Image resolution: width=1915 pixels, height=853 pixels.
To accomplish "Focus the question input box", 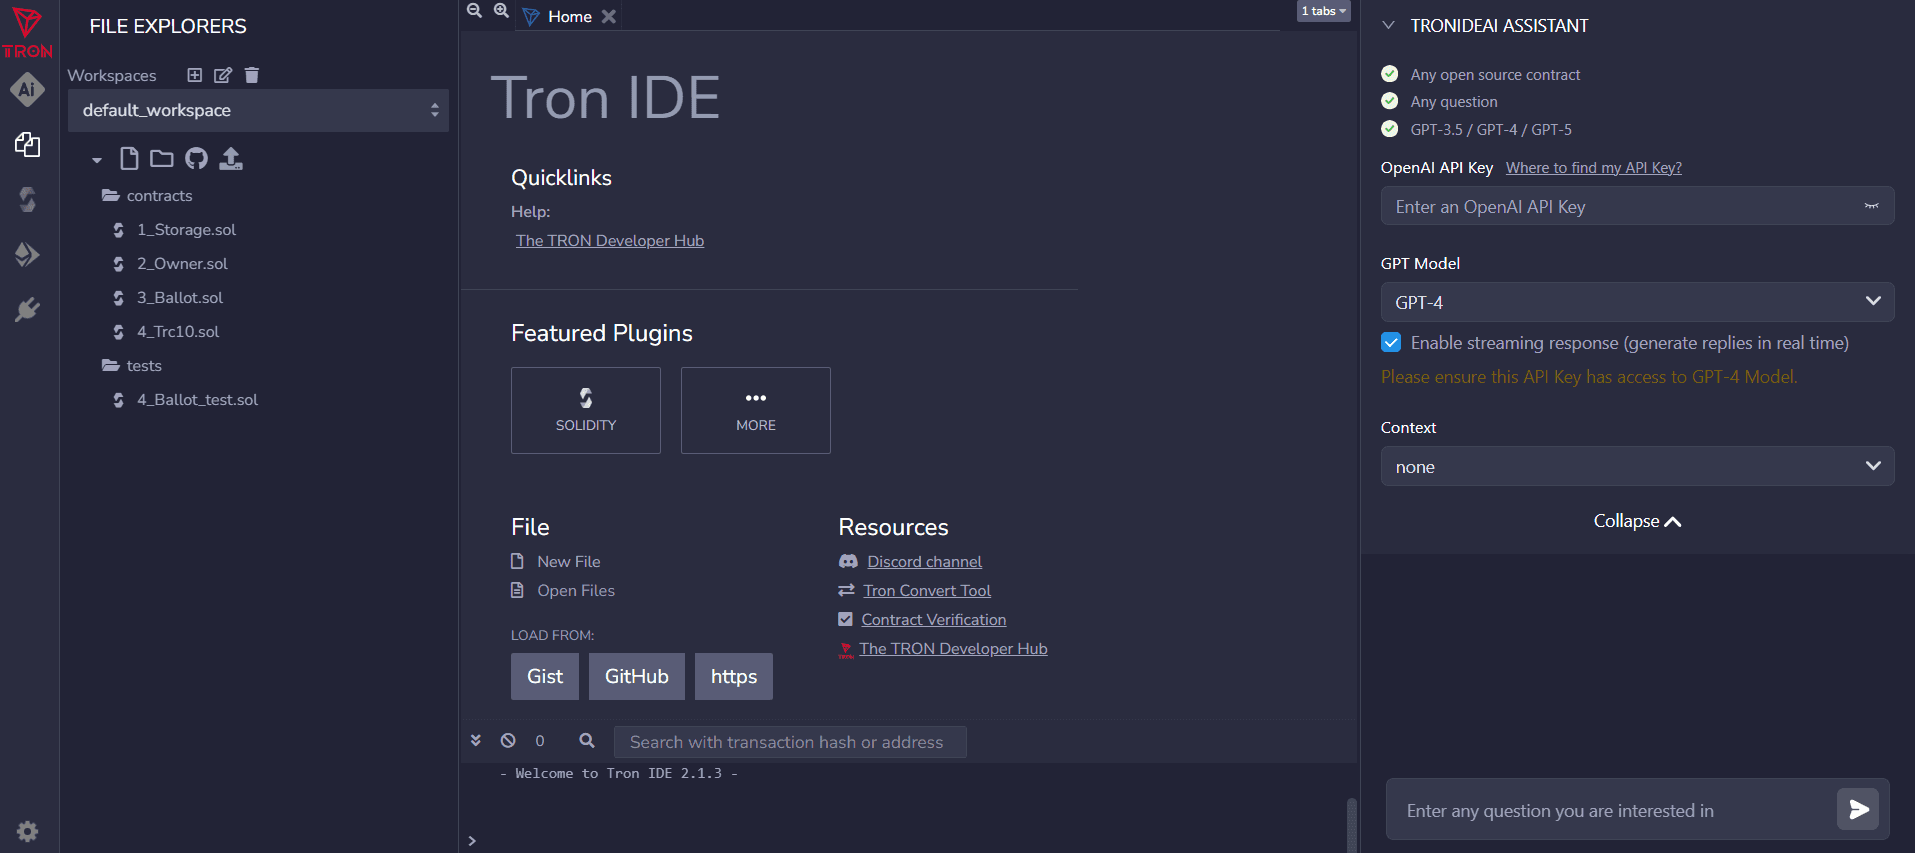I will pyautogui.click(x=1610, y=810).
